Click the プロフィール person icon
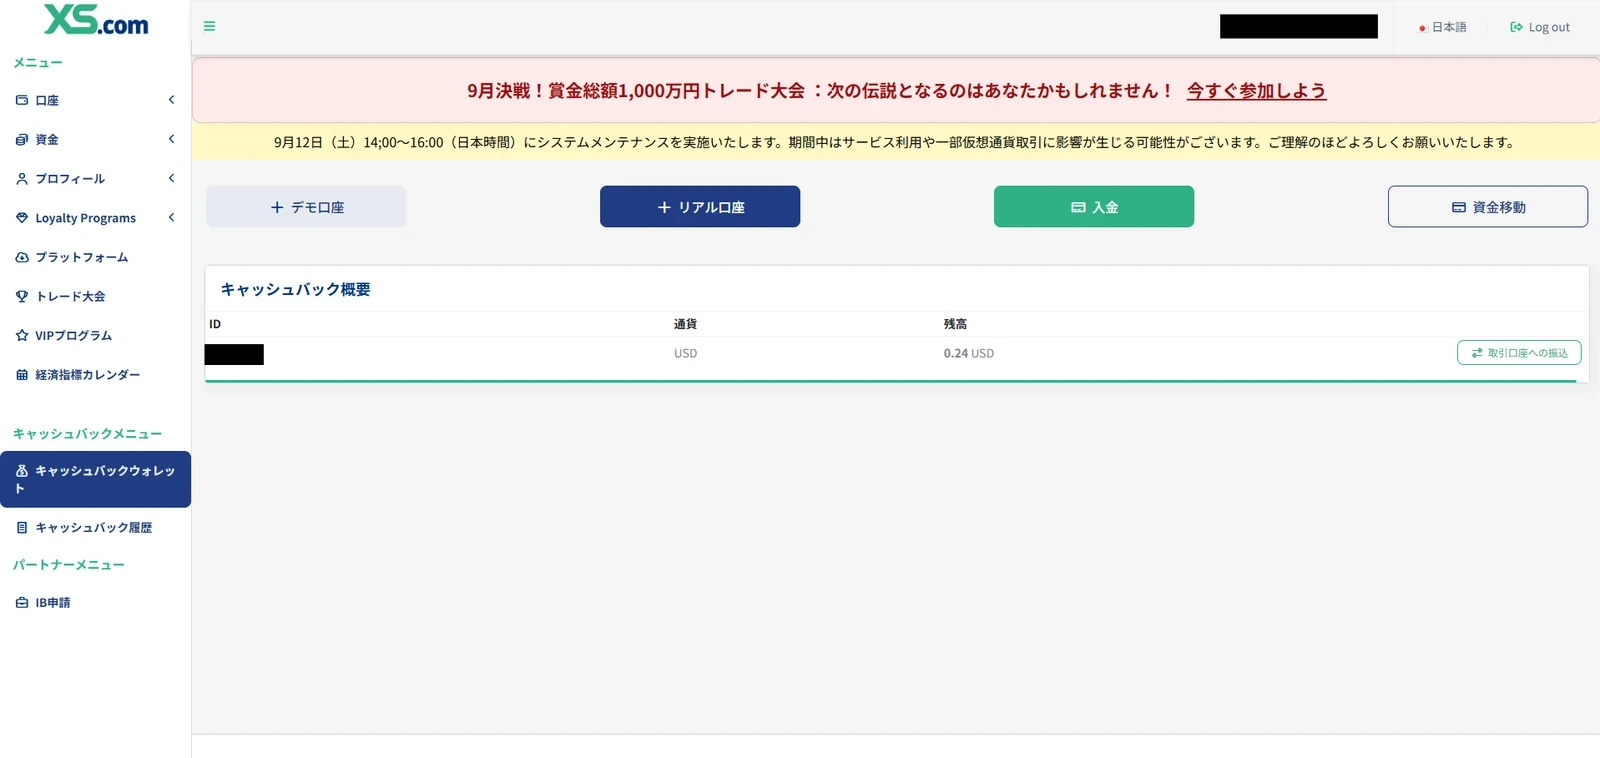This screenshot has height=758, width=1600. (22, 178)
